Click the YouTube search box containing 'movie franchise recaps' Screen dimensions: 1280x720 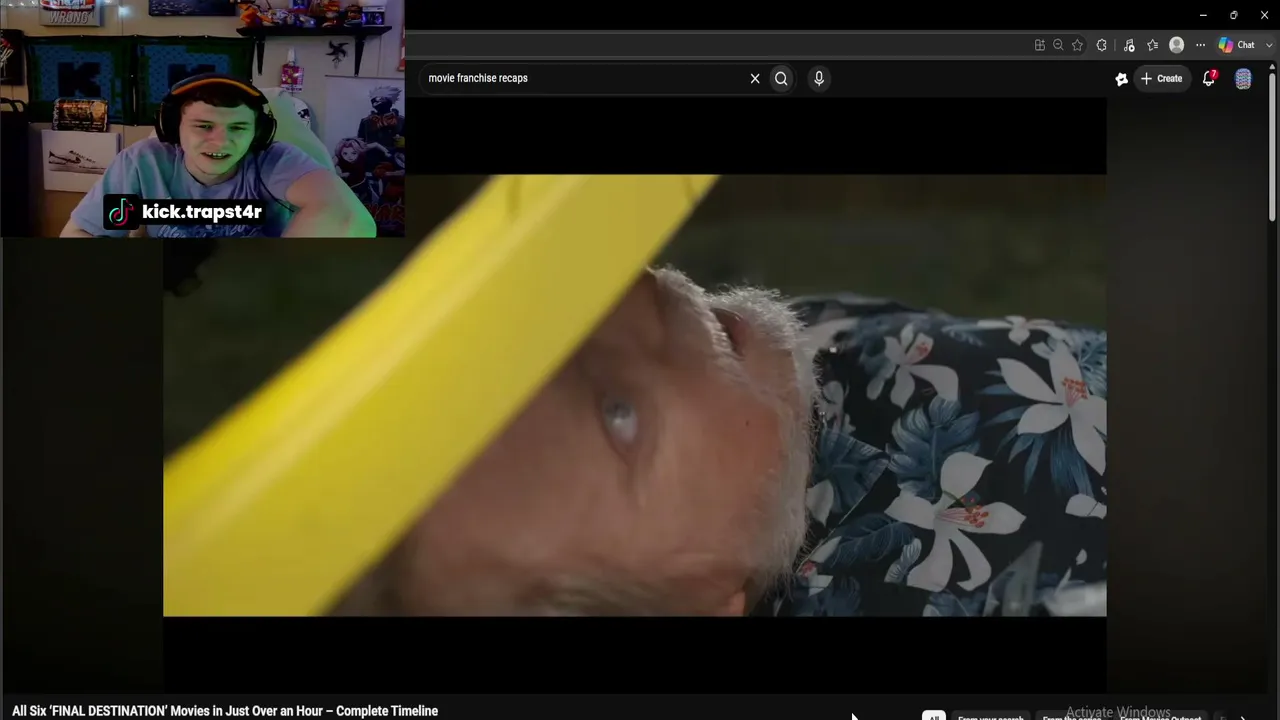pyautogui.click(x=585, y=78)
